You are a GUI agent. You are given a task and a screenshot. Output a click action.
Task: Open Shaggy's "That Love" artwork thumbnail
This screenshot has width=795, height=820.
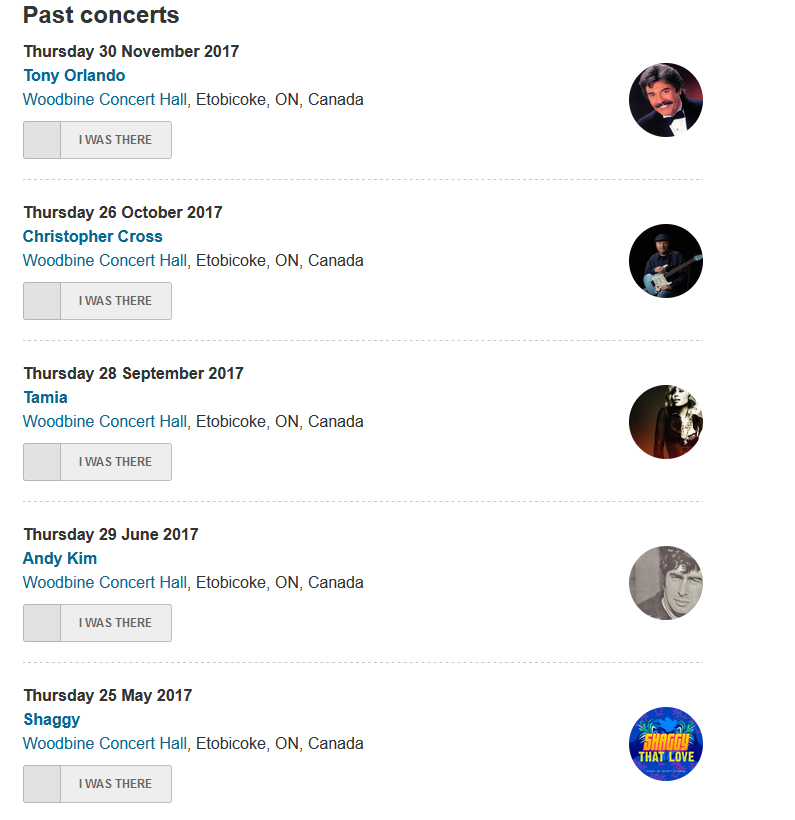click(x=665, y=744)
